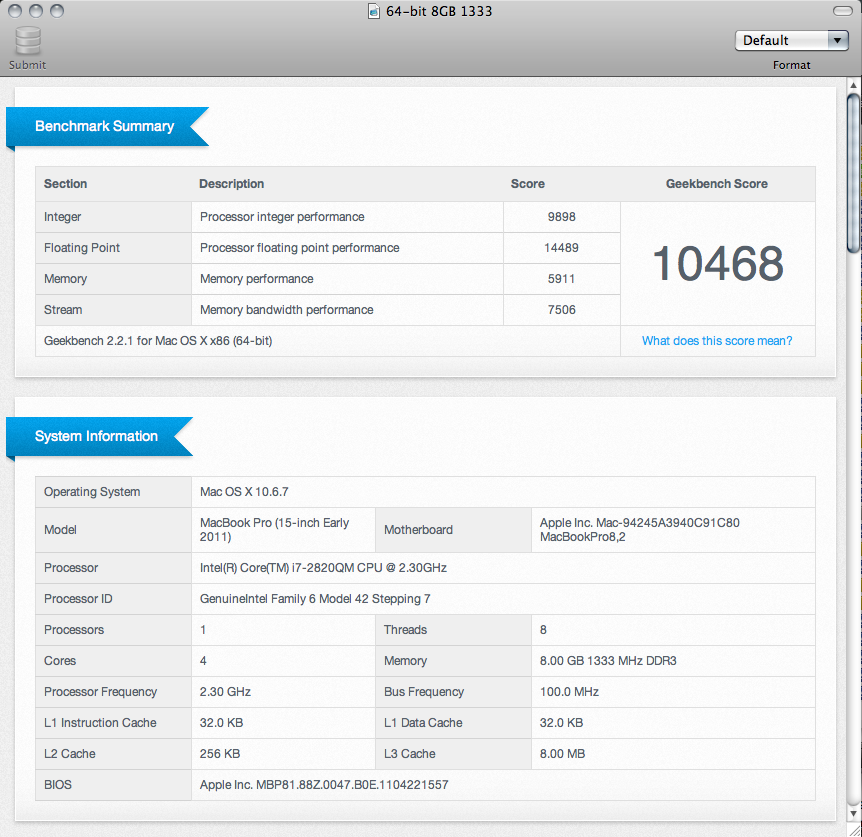The width and height of the screenshot is (862, 837).
Task: Click the 'Memory performance' description
Action: coord(257,279)
